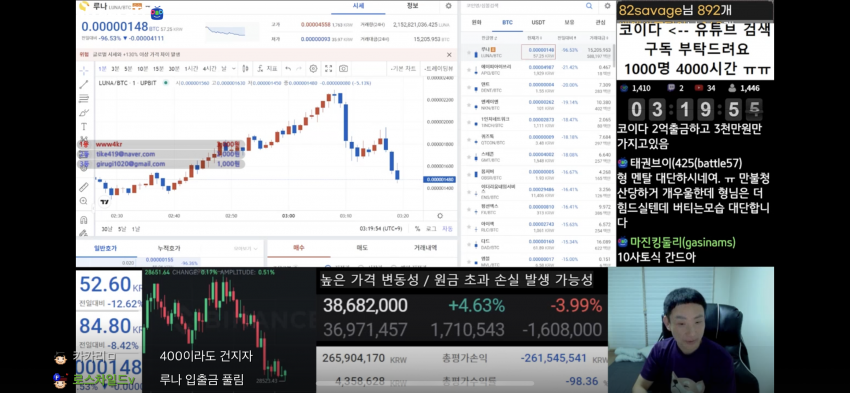Image resolution: width=850 pixels, height=393 pixels.
Task: Redo the chart action
Action: tap(299, 68)
